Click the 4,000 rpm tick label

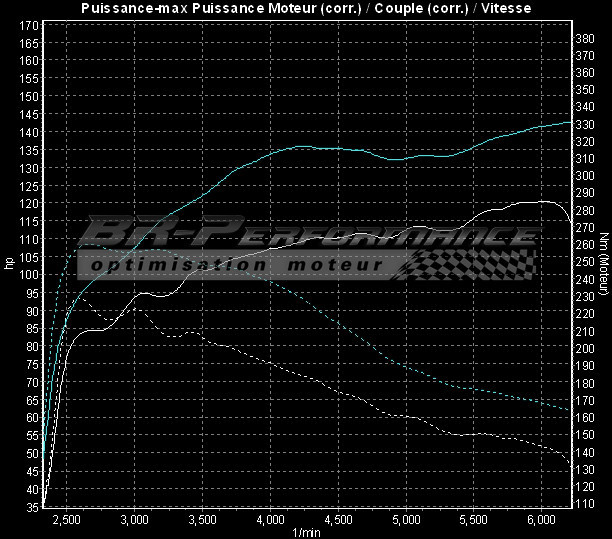[270, 520]
